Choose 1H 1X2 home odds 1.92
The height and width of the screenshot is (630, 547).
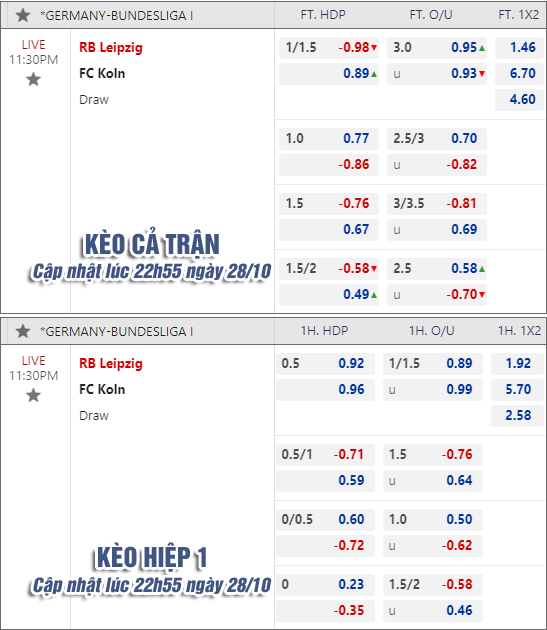517,364
